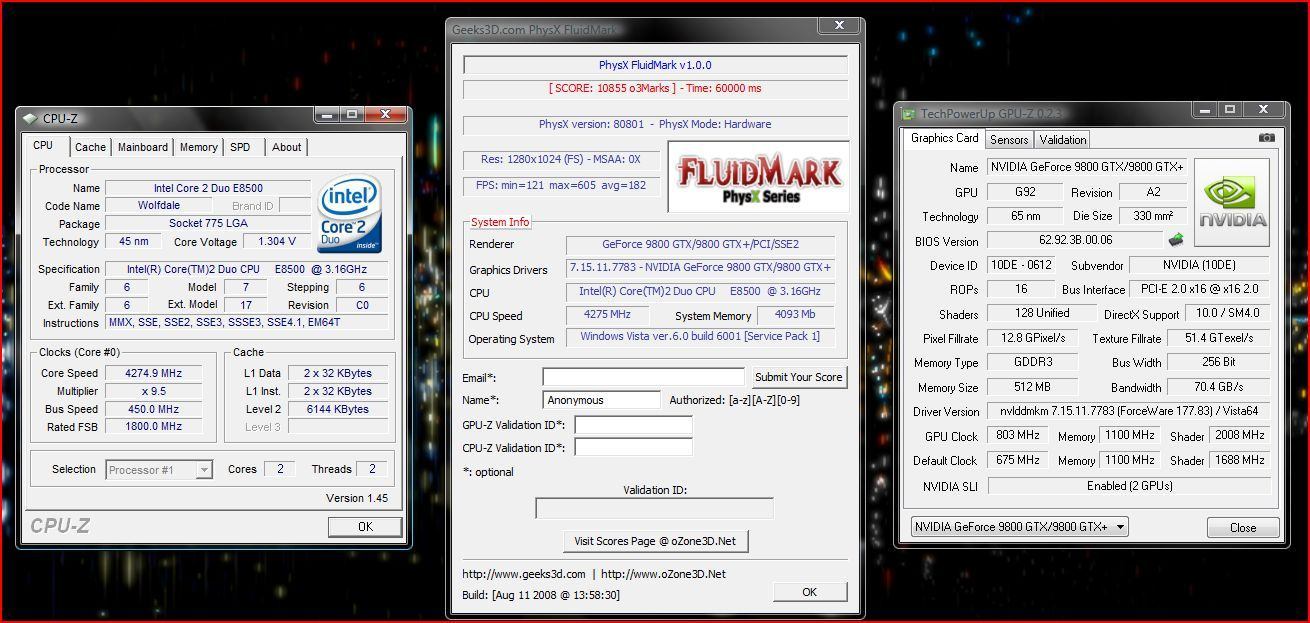Click the Submit Your Score button
Viewport: 1310px width, 623px height.
coord(798,377)
